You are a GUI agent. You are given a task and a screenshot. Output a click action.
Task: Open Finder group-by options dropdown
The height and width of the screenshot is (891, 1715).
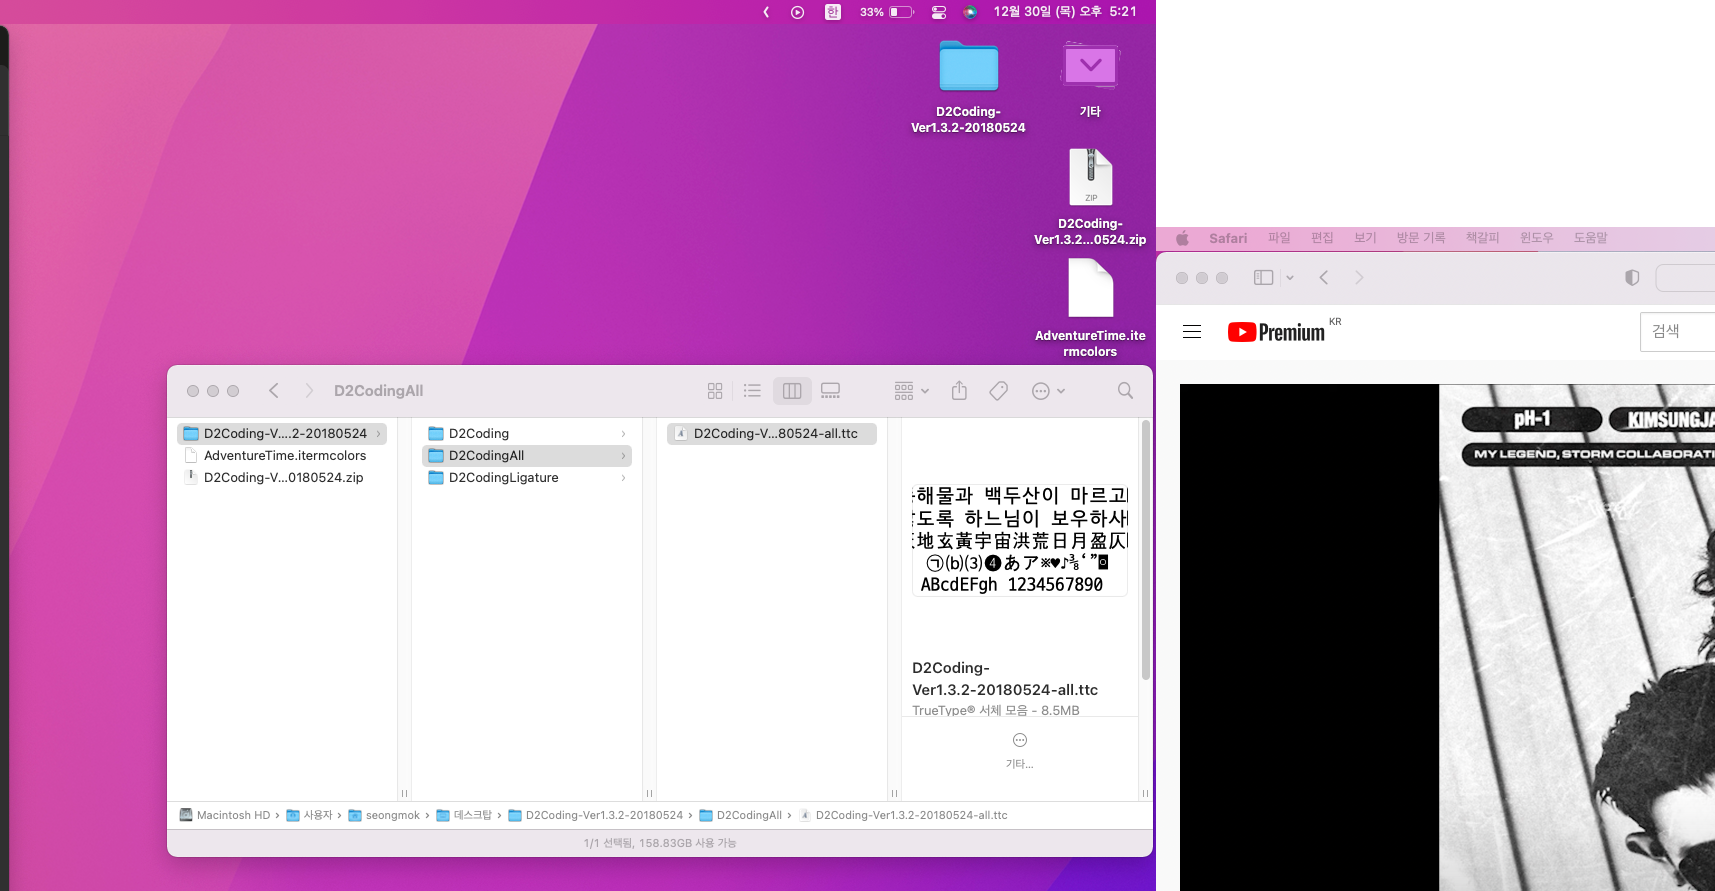(912, 391)
